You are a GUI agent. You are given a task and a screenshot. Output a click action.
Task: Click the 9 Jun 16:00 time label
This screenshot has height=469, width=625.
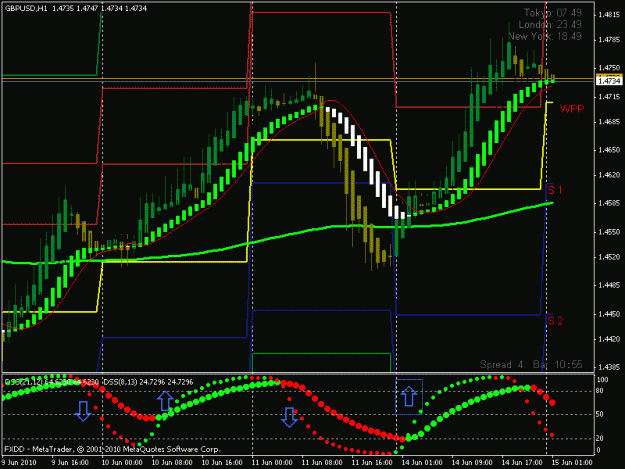point(70,463)
